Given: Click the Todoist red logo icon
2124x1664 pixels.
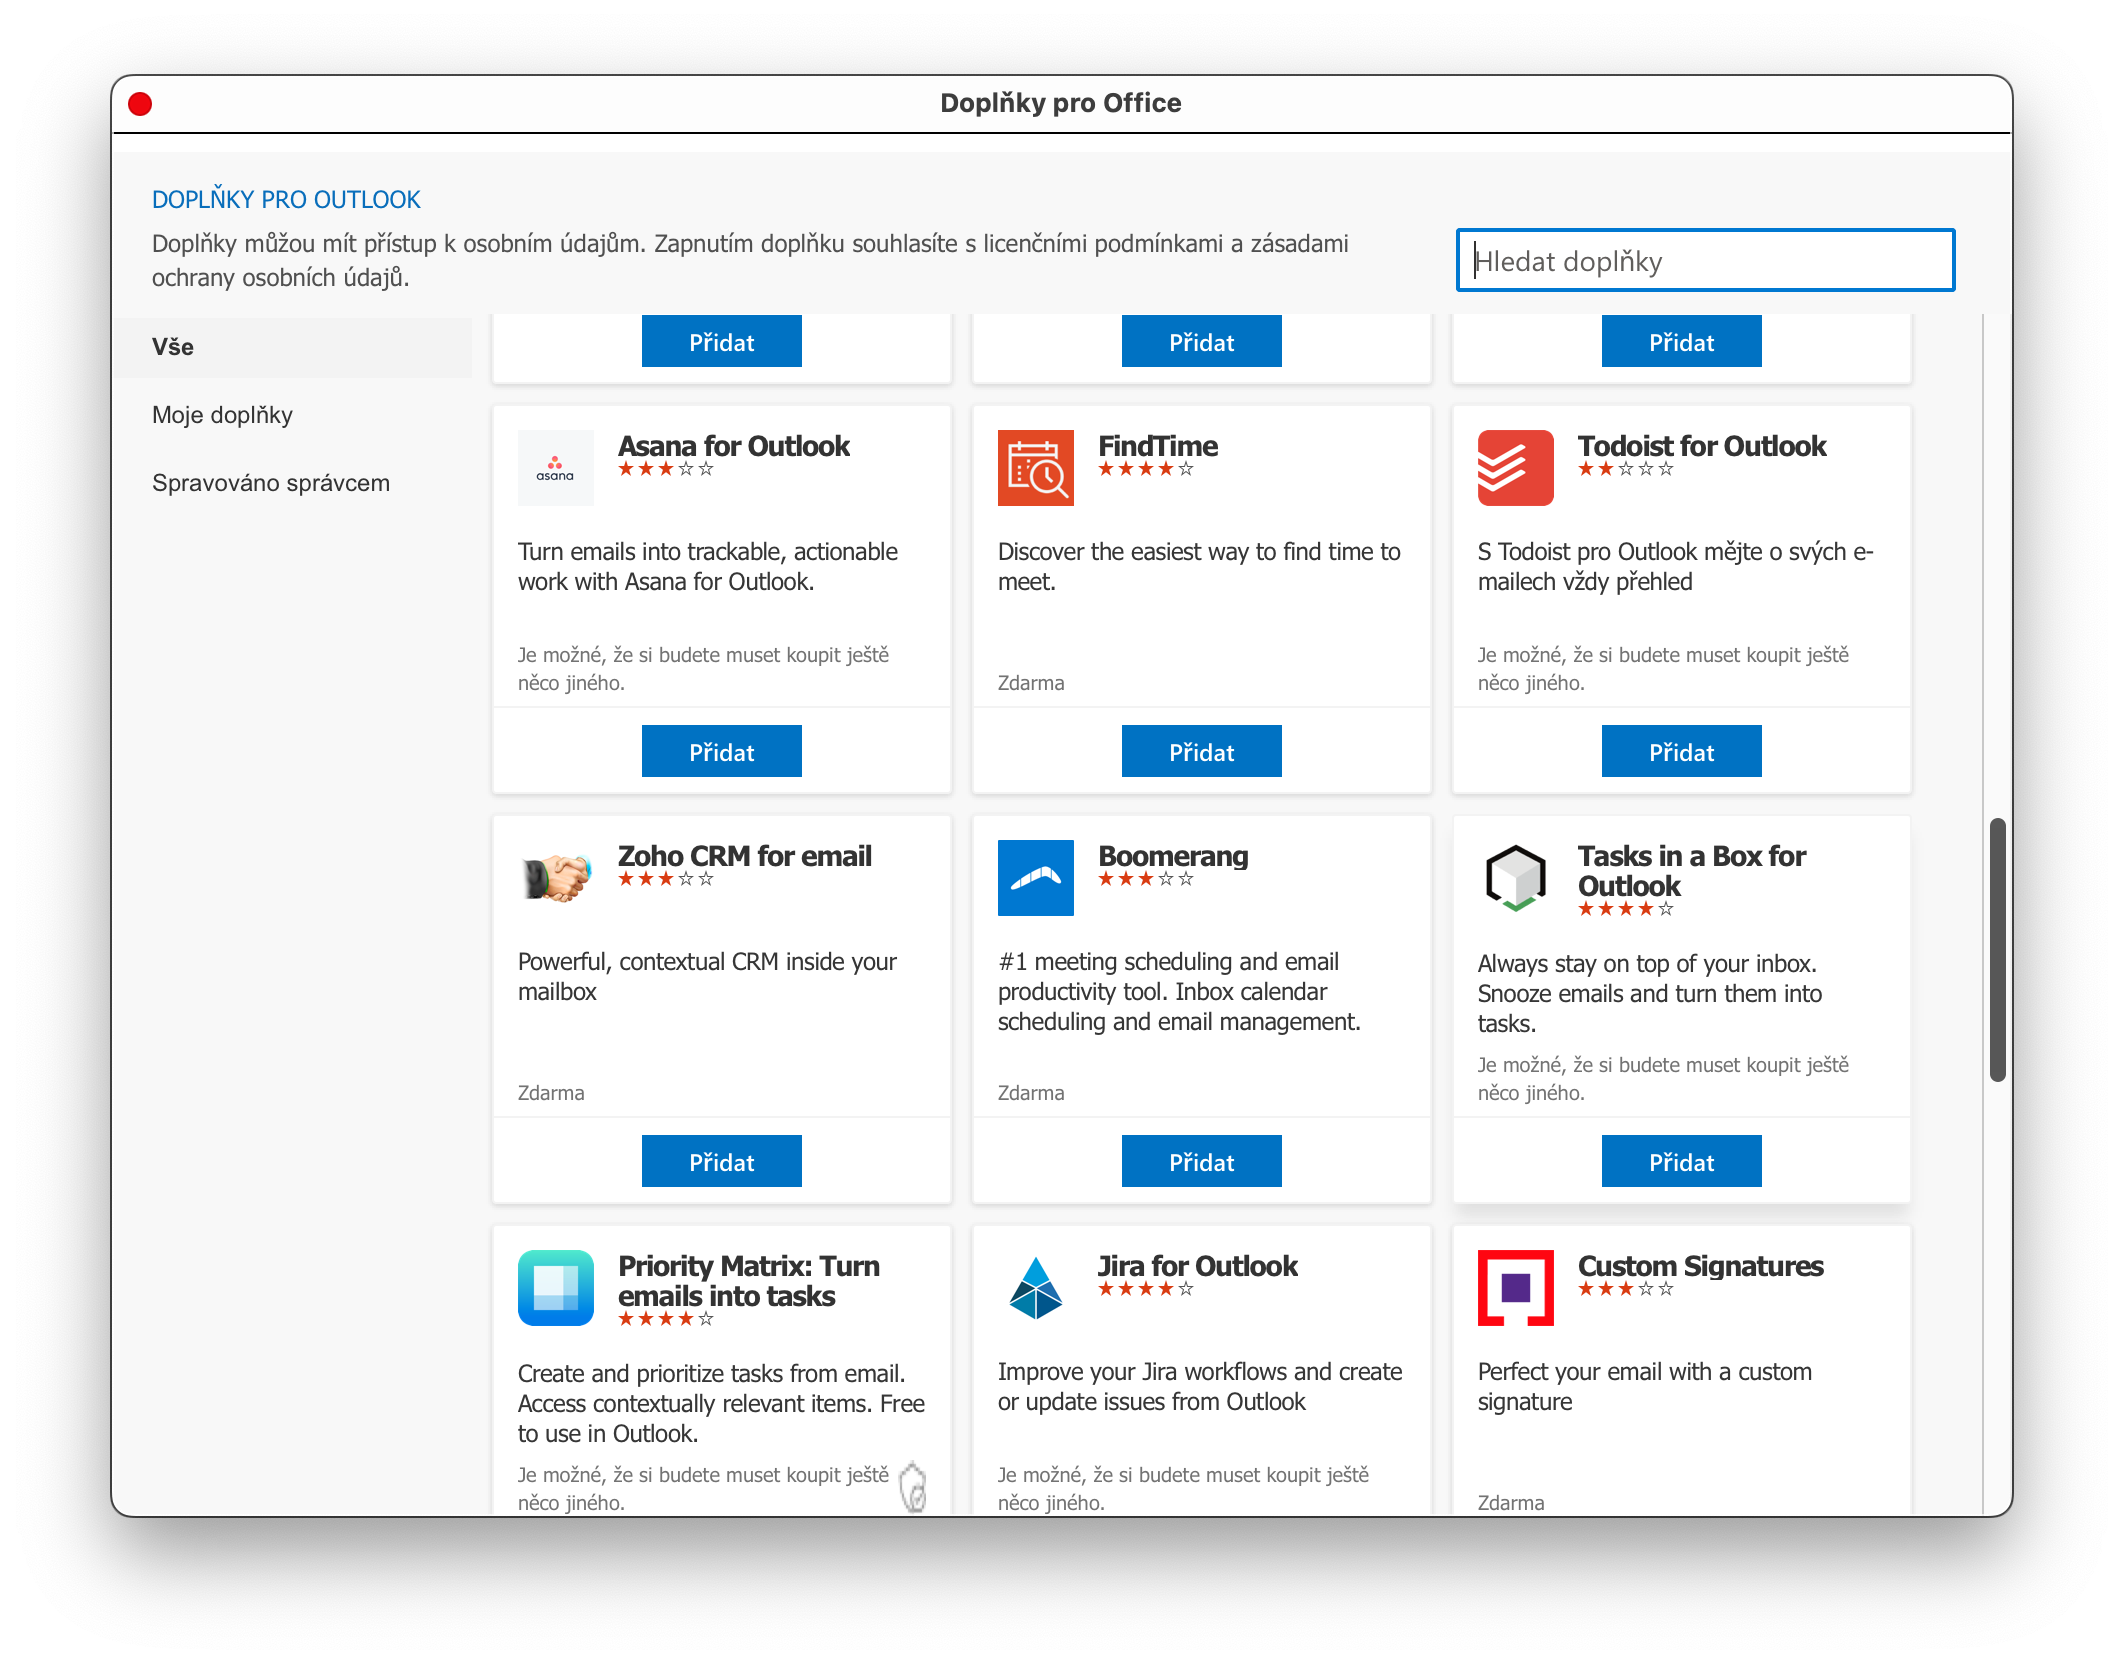Looking at the screenshot, I should pos(1515,468).
